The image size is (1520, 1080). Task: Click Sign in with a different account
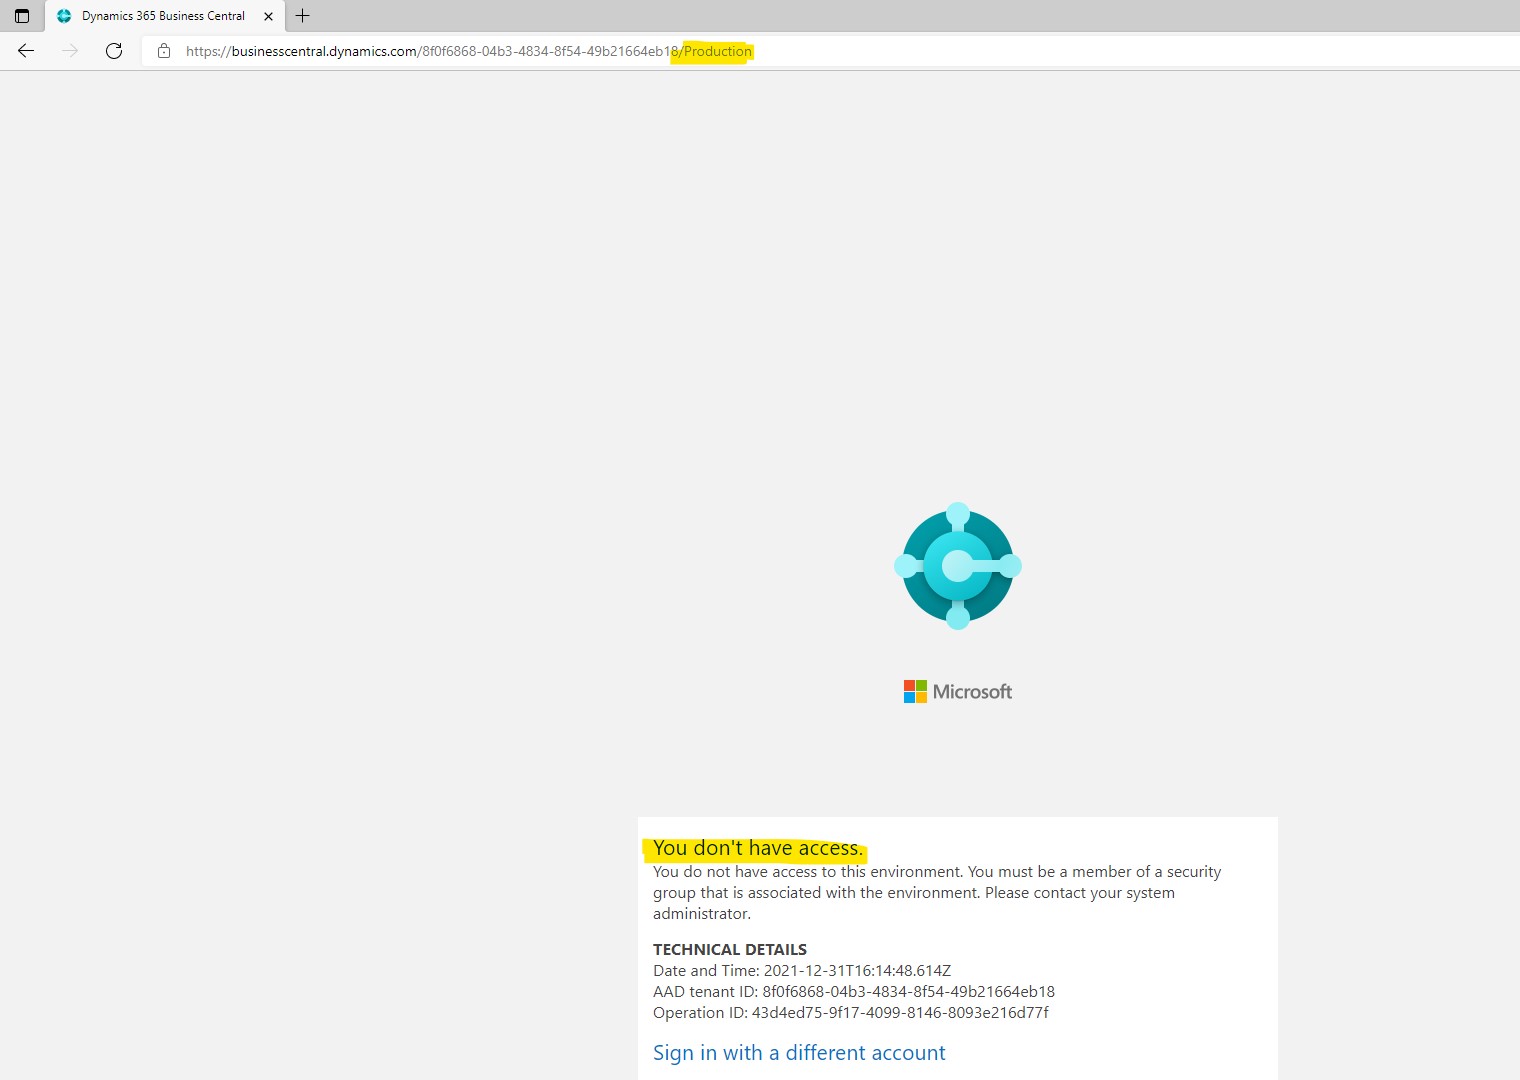tap(799, 1053)
